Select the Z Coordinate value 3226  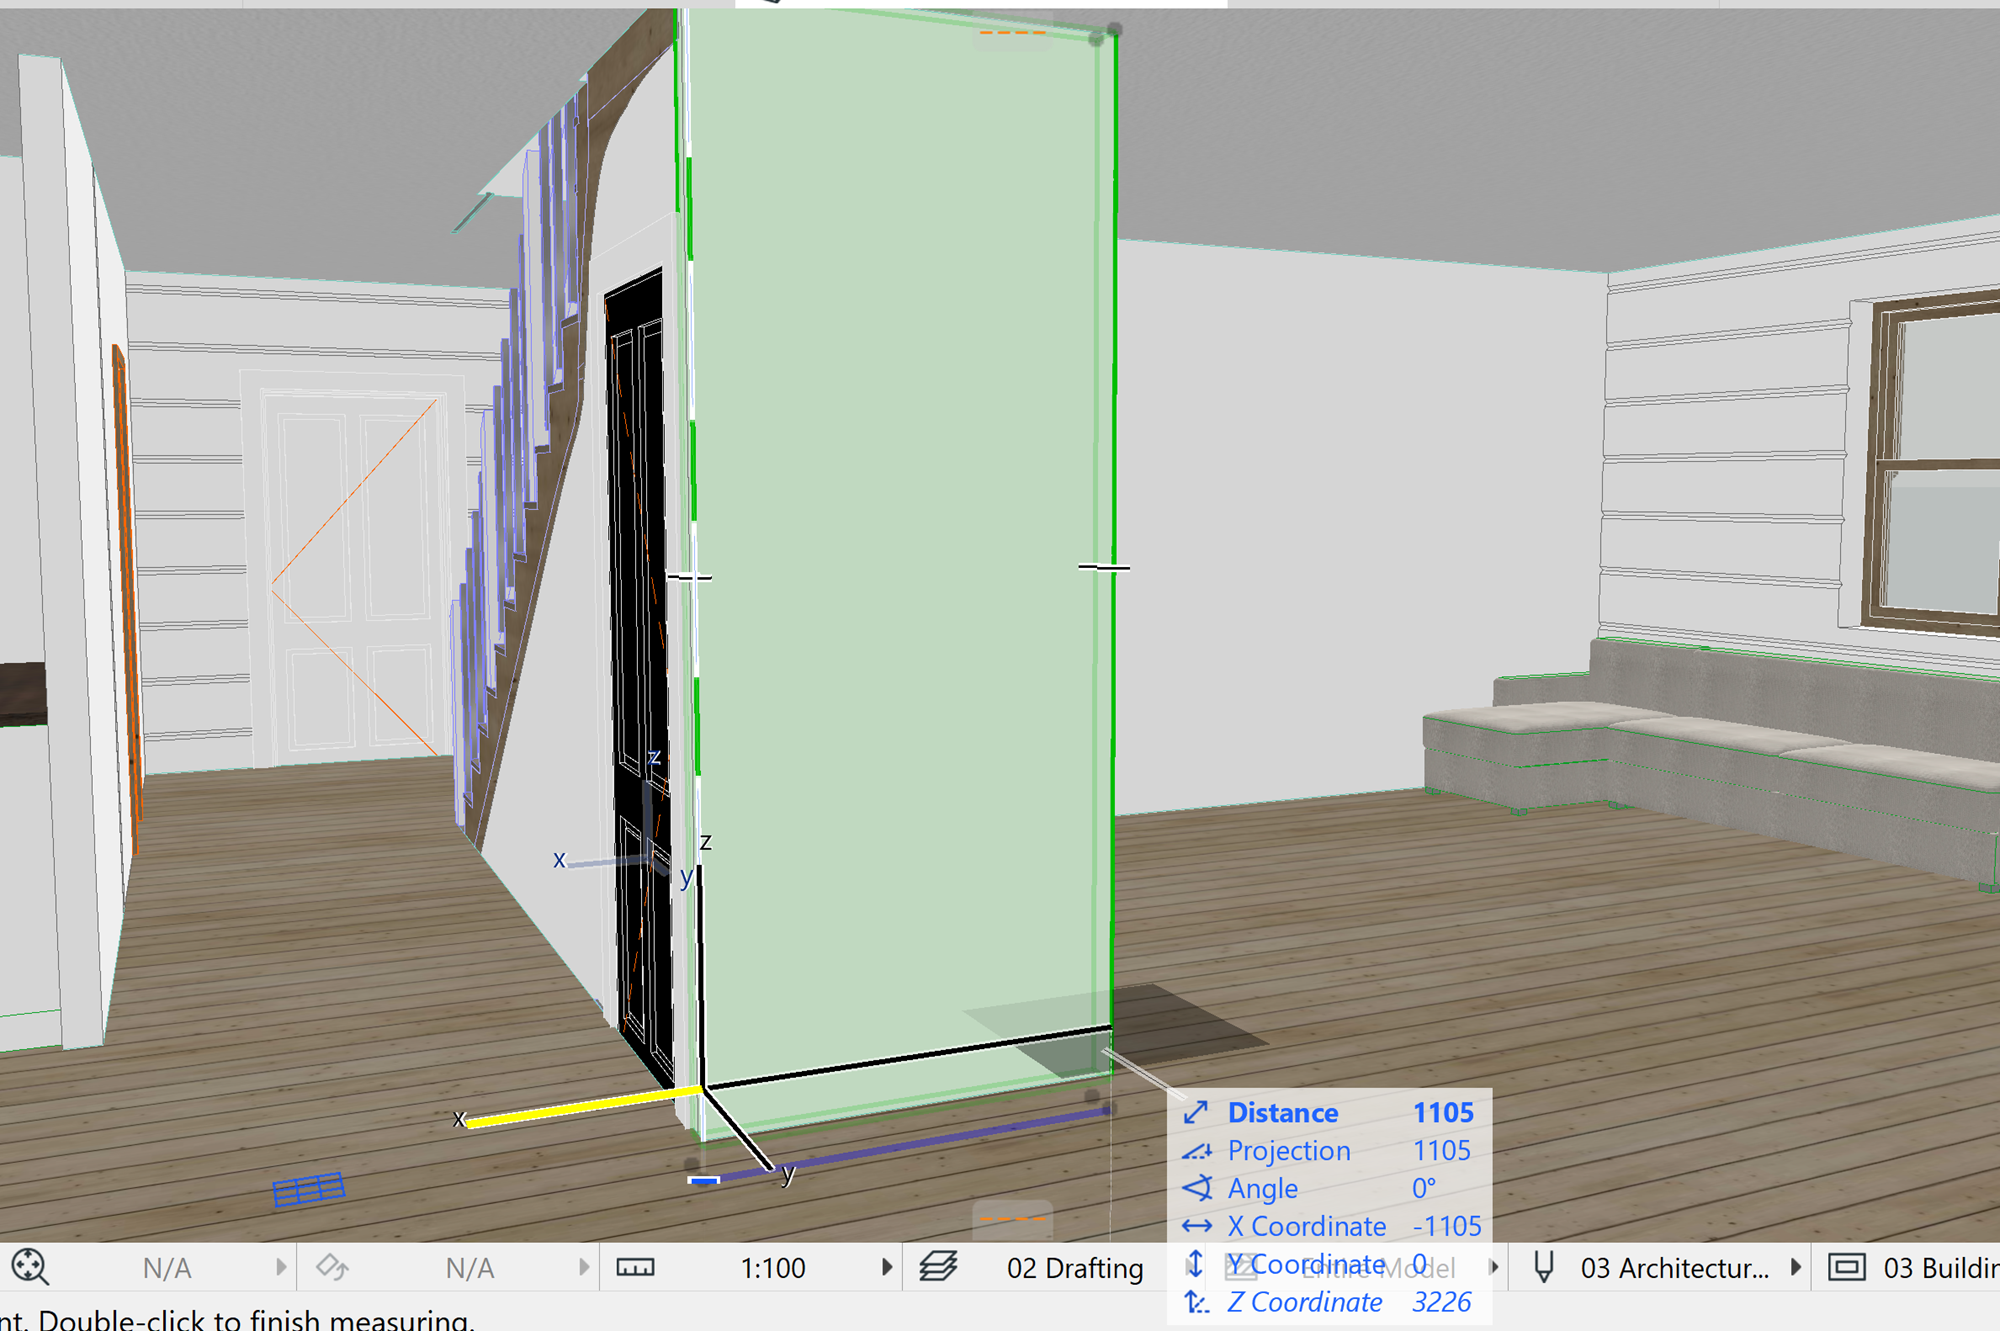(1440, 1302)
